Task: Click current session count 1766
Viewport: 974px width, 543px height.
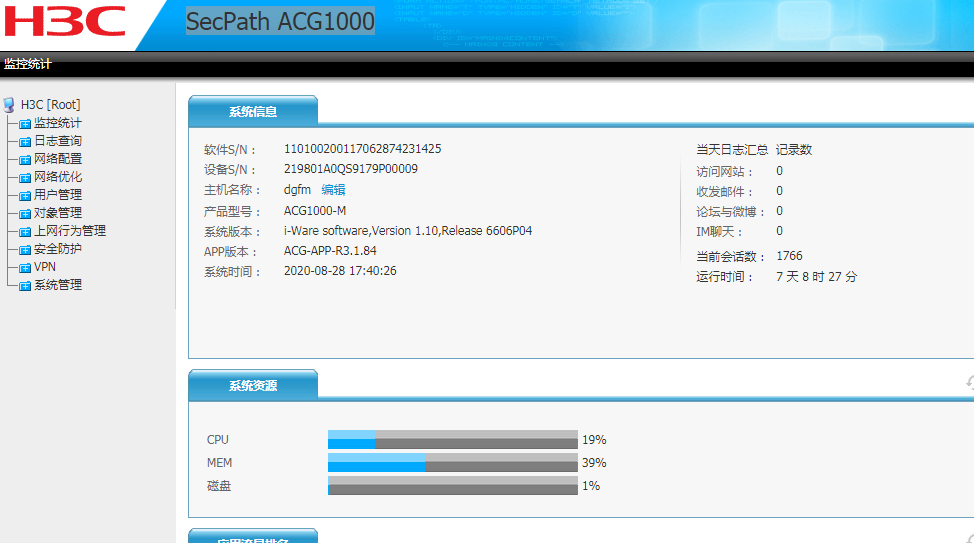Action: 789,256
